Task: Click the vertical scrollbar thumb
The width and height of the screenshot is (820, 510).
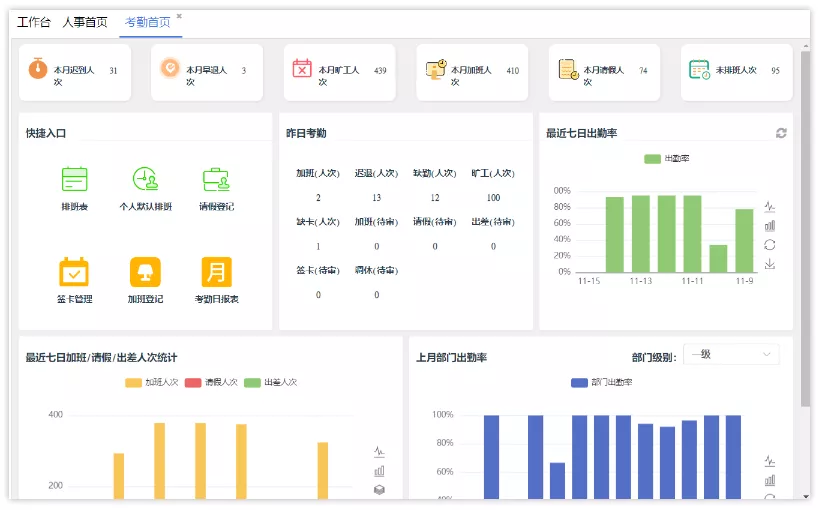Action: 805,228
